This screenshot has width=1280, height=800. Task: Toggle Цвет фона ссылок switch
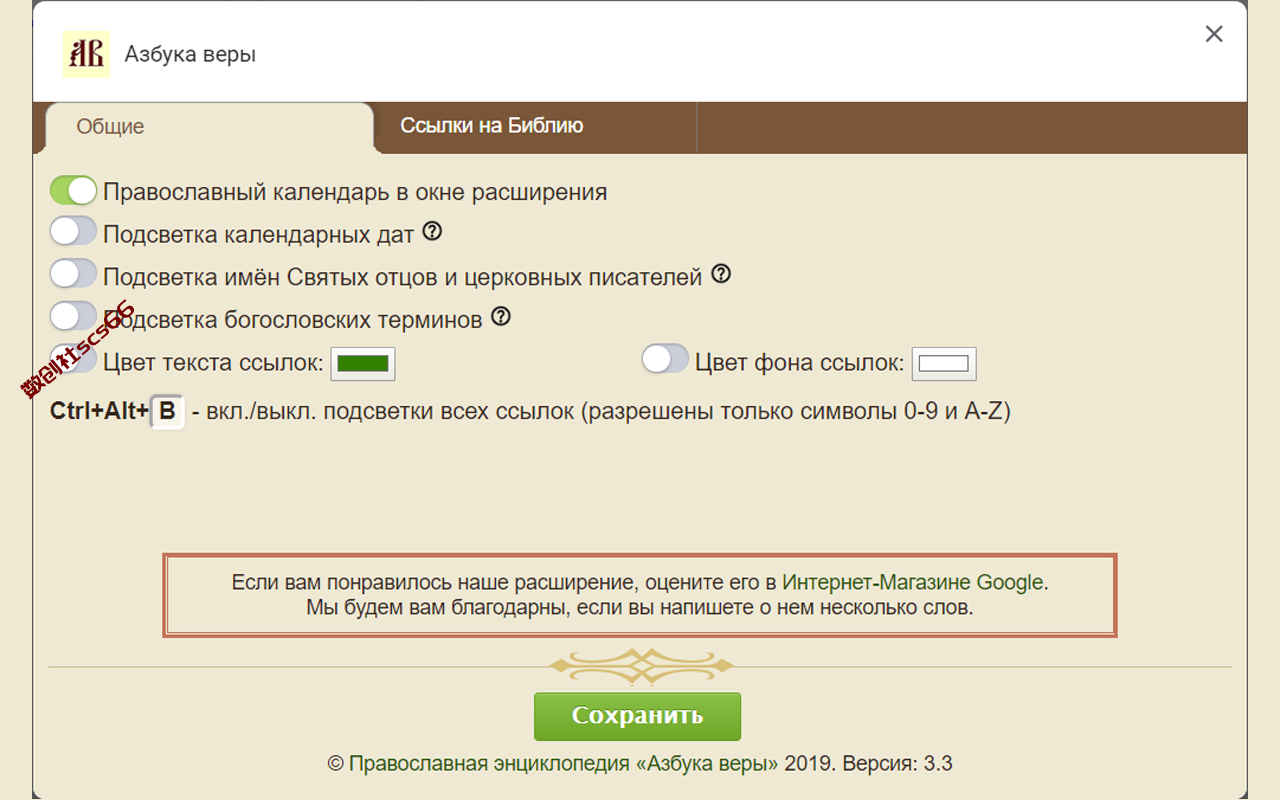point(665,358)
